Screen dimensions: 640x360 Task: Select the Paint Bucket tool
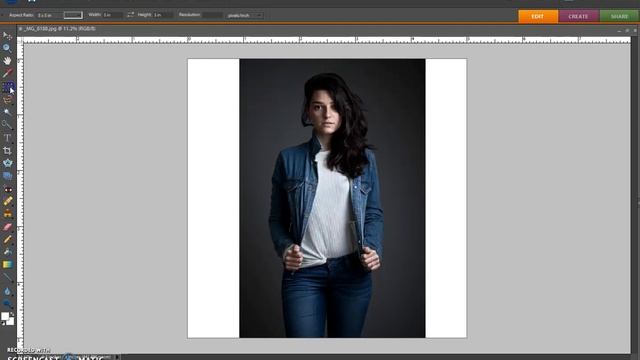click(x=7, y=252)
